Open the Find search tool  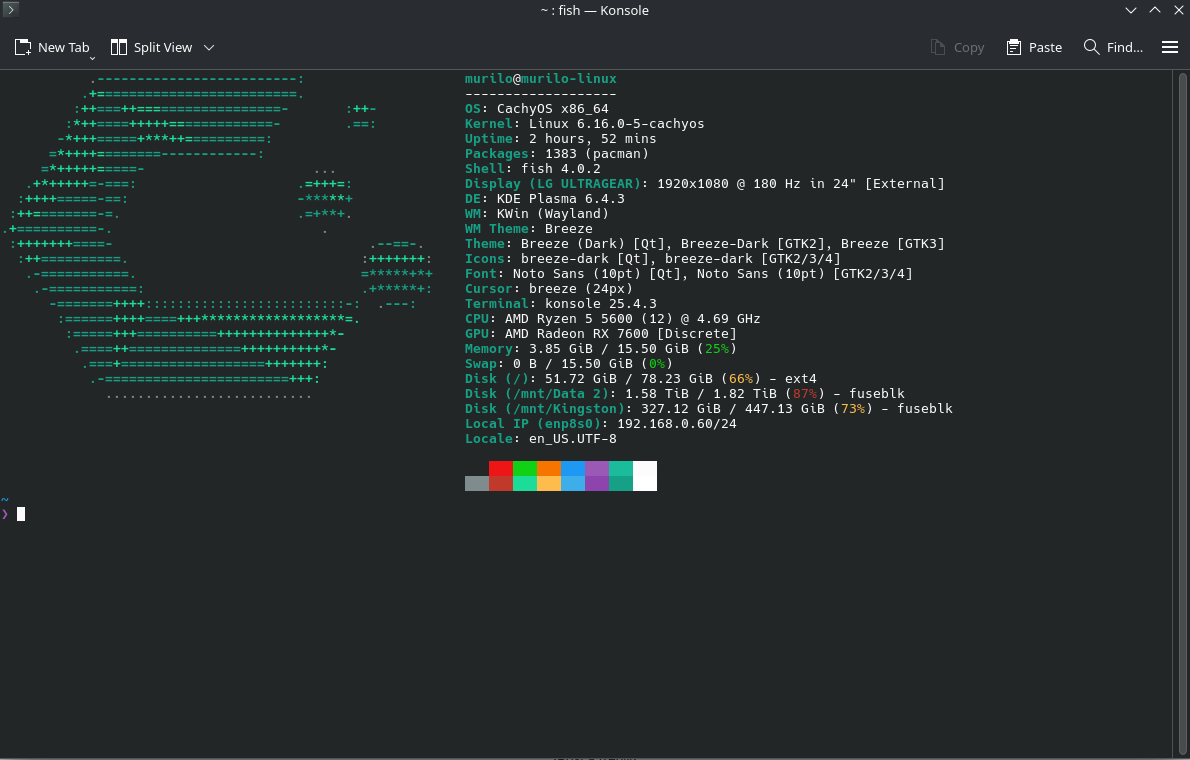[x=1113, y=47]
